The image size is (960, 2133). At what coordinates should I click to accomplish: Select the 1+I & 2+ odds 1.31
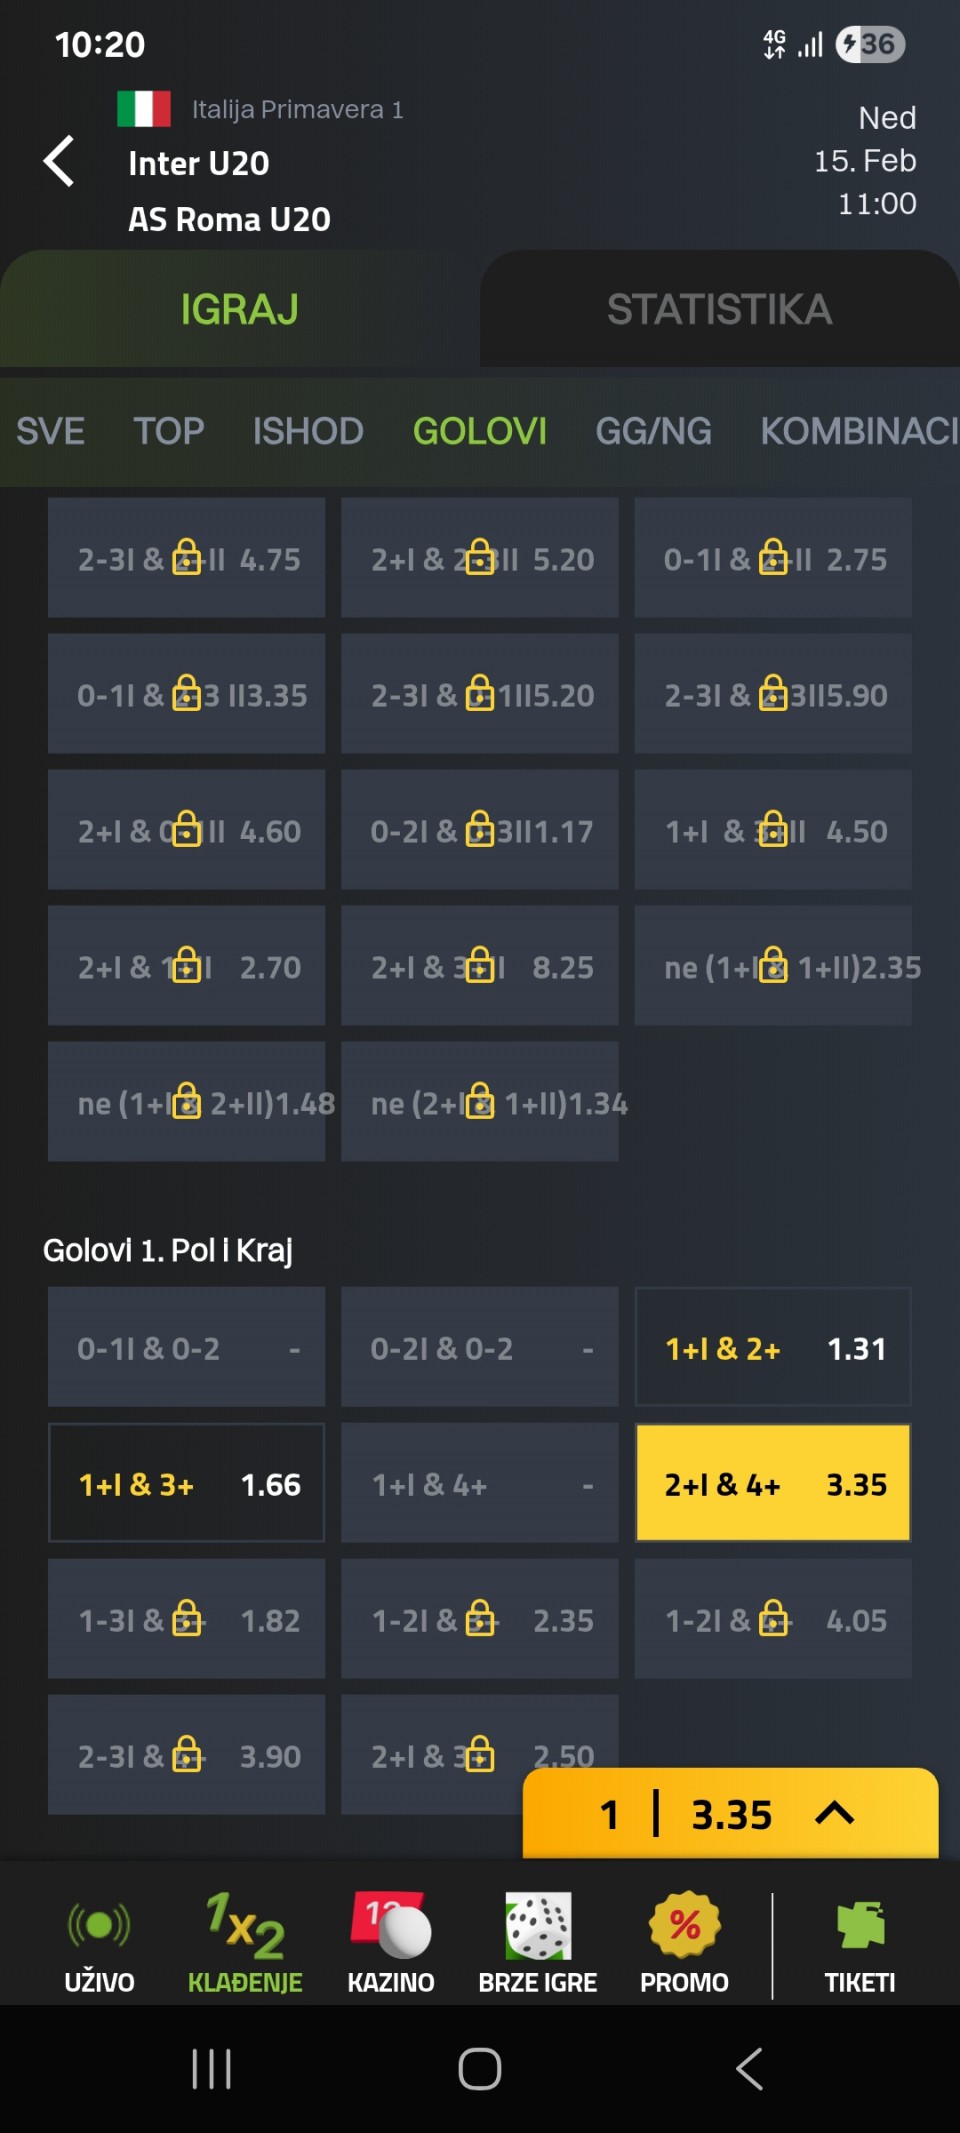click(773, 1349)
